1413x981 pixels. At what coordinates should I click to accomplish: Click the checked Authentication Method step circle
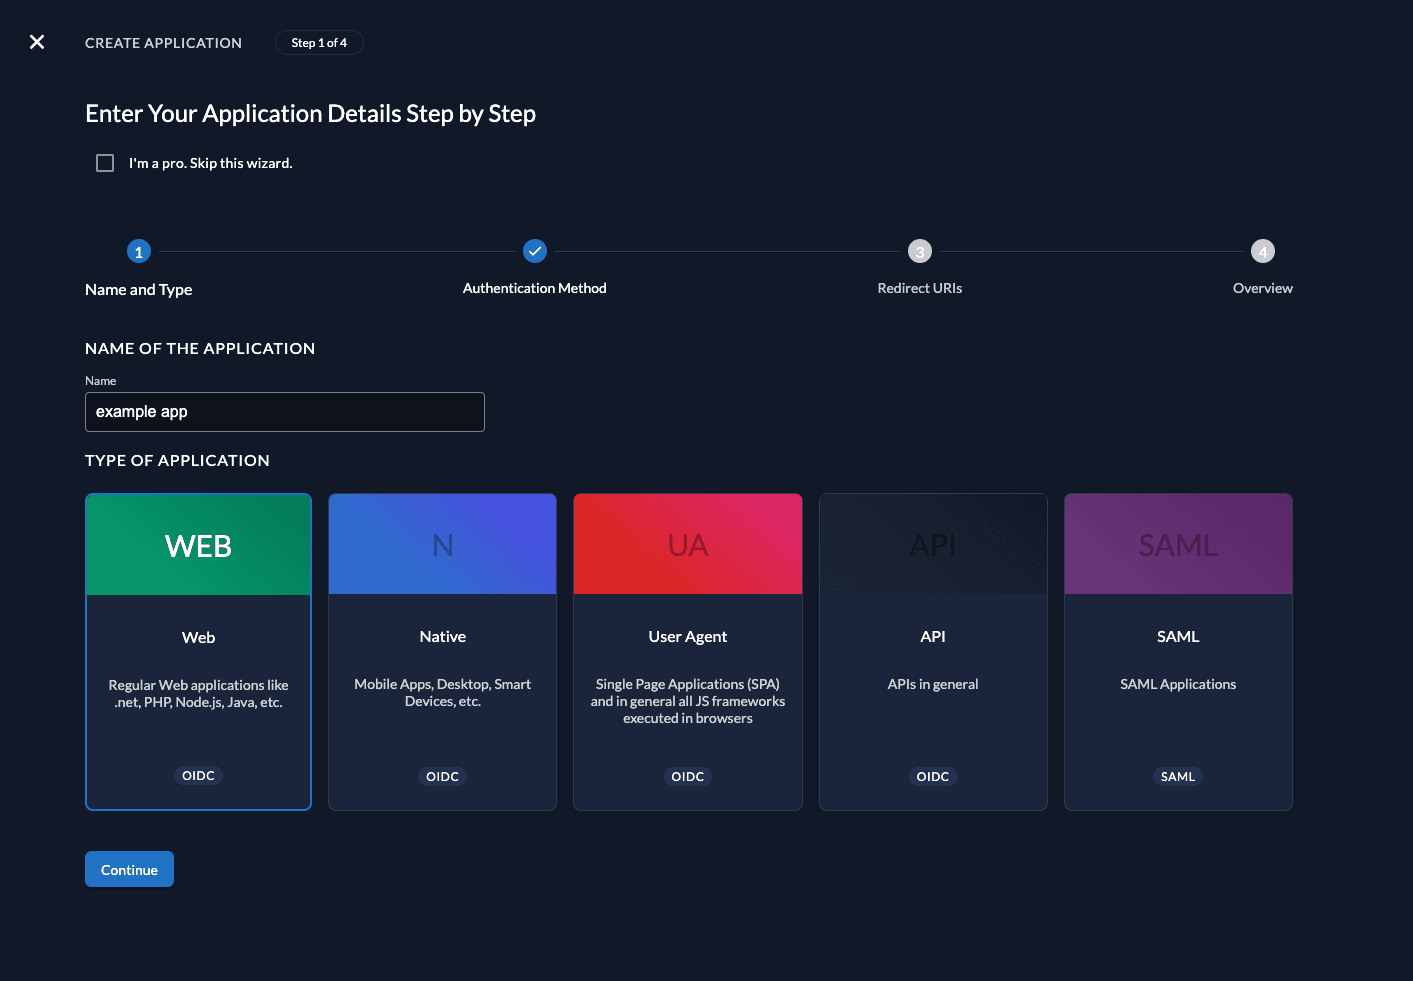534,251
